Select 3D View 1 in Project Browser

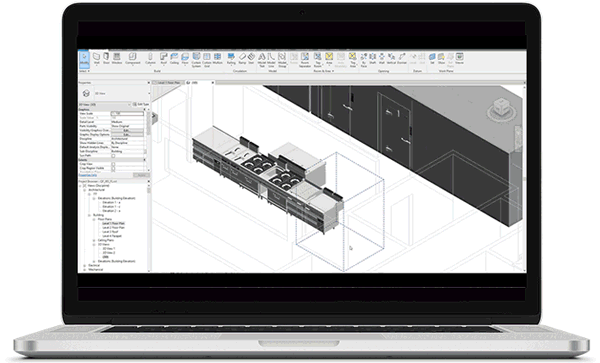(x=108, y=249)
